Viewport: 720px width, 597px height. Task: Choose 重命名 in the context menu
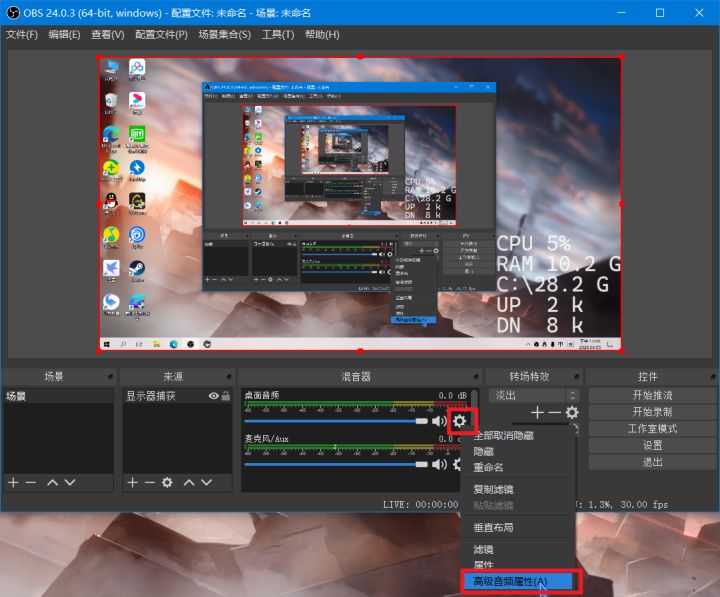[518, 467]
